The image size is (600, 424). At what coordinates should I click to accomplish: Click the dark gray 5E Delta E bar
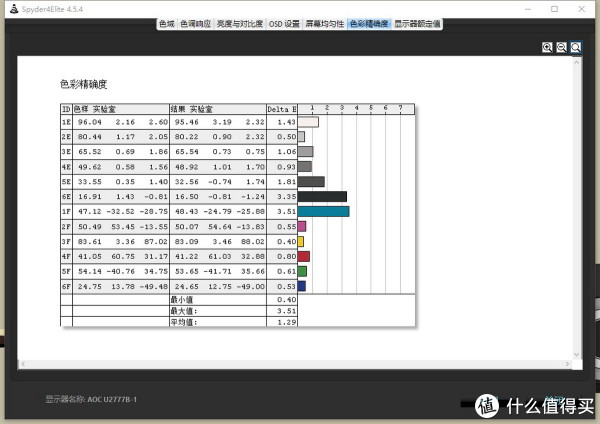(x=311, y=181)
